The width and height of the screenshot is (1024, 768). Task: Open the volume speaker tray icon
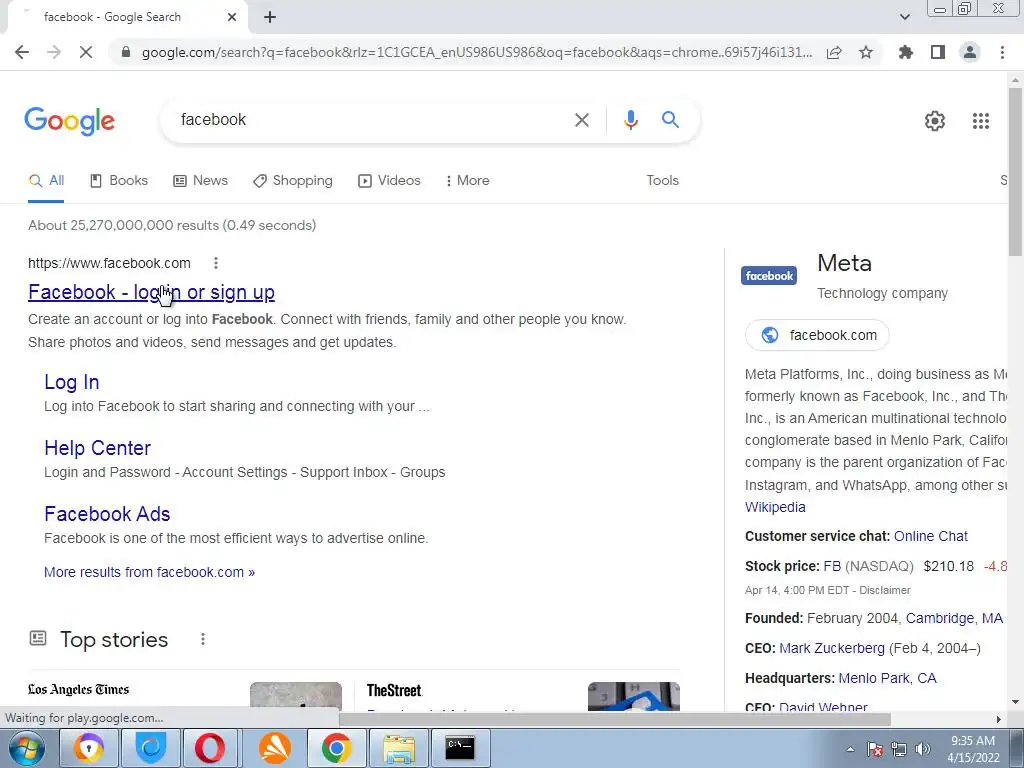coord(923,749)
